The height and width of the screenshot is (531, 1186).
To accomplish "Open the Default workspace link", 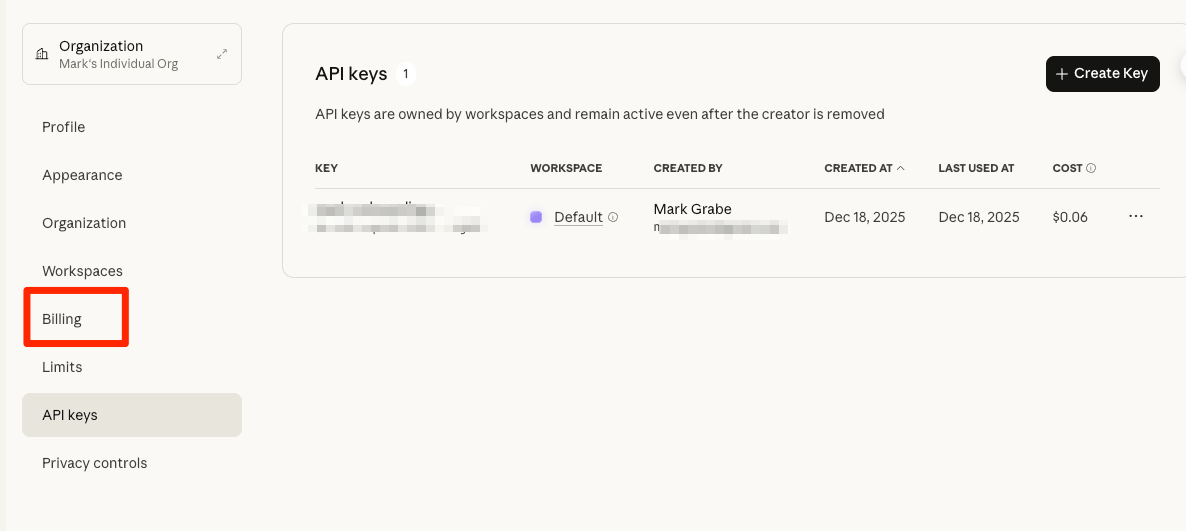I will click(x=578, y=217).
